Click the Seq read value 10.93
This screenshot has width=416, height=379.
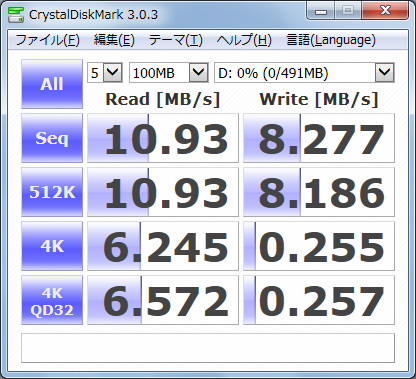click(x=163, y=138)
